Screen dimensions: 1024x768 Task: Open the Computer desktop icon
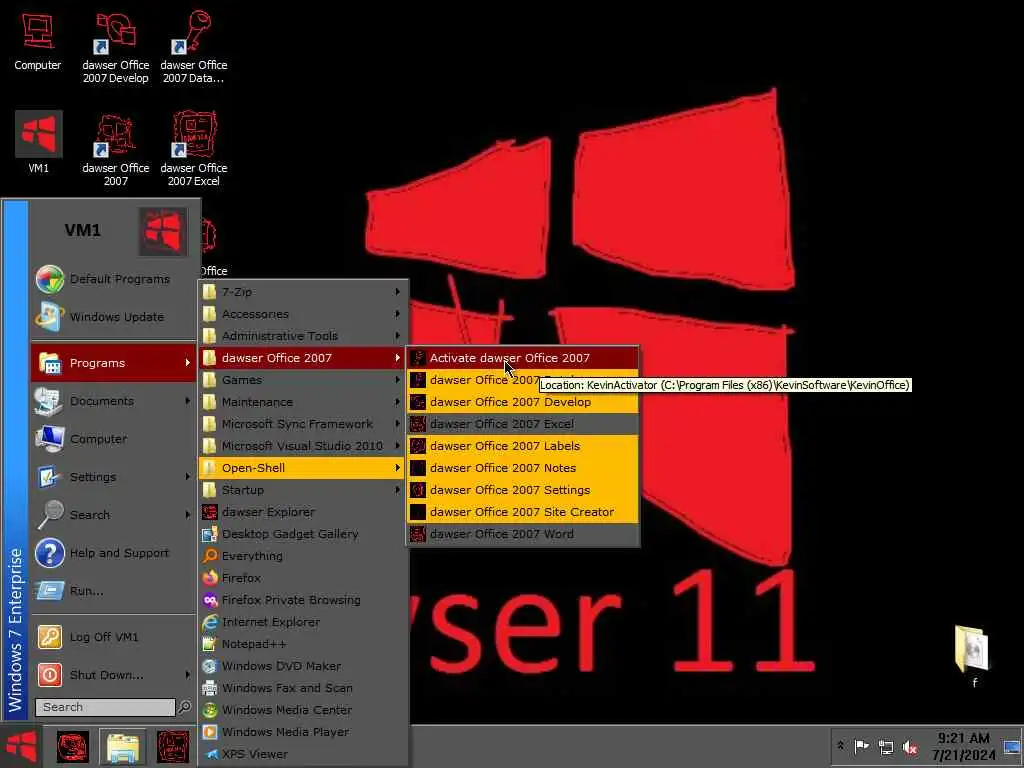pyautogui.click(x=37, y=42)
